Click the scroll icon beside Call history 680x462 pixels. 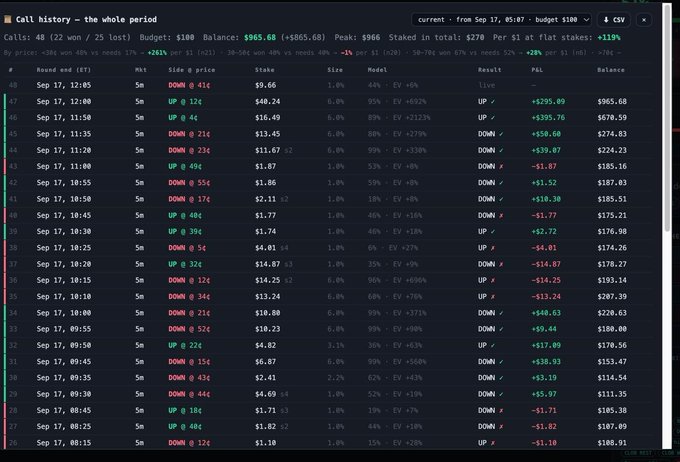[x=8, y=20]
